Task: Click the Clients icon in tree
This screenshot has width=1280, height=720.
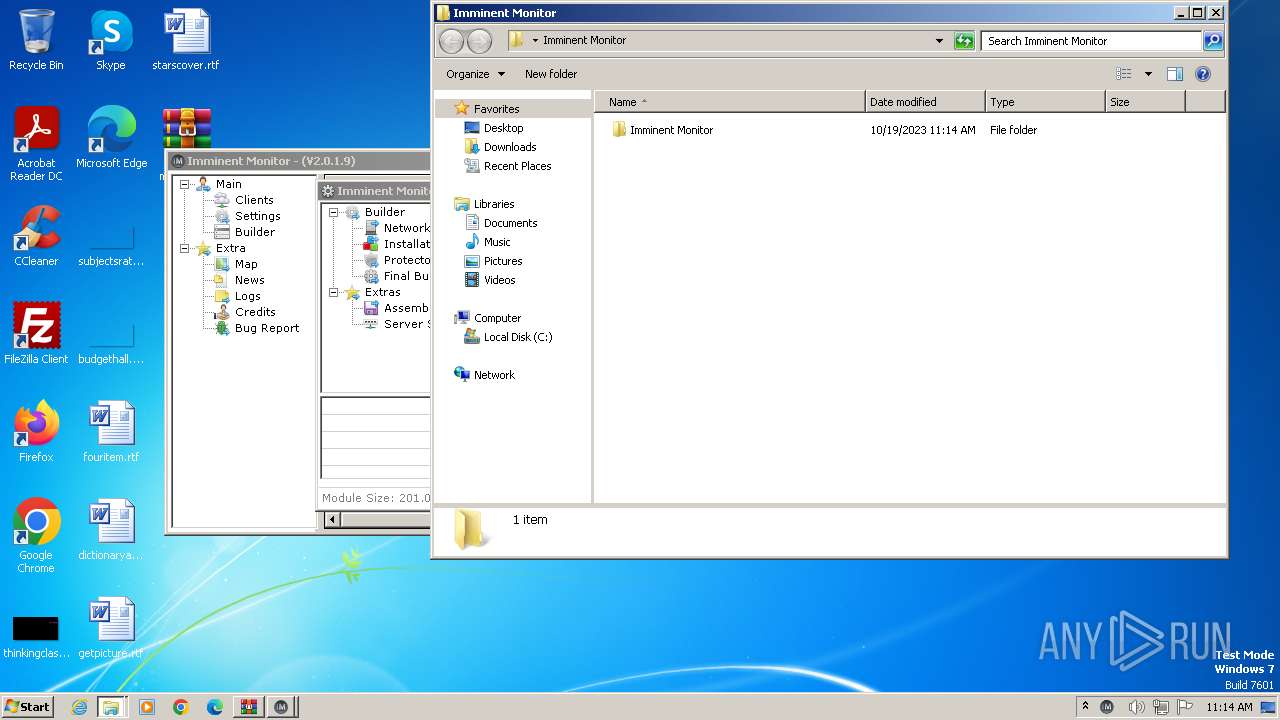Action: [x=222, y=200]
